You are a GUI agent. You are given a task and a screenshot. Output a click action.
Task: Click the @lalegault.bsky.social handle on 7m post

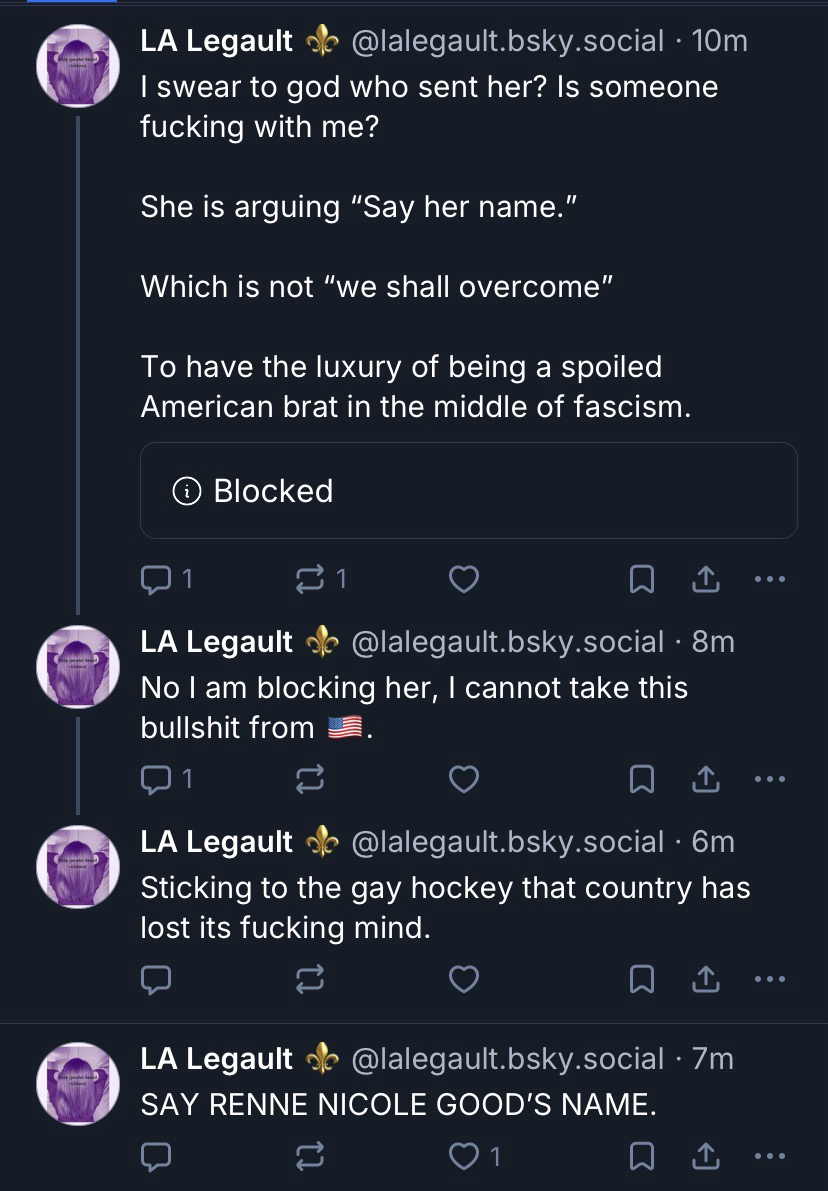(x=507, y=1059)
